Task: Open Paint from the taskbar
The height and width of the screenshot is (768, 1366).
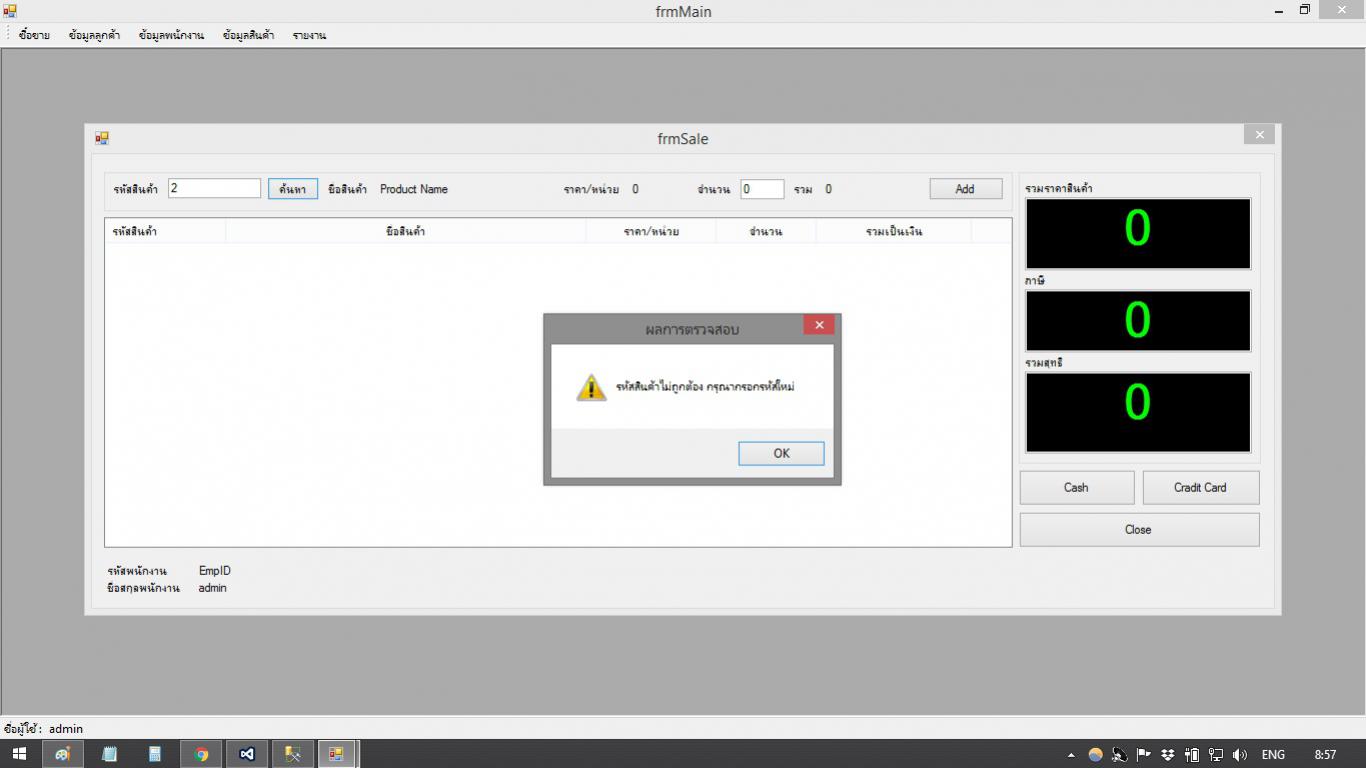Action: click(x=62, y=754)
